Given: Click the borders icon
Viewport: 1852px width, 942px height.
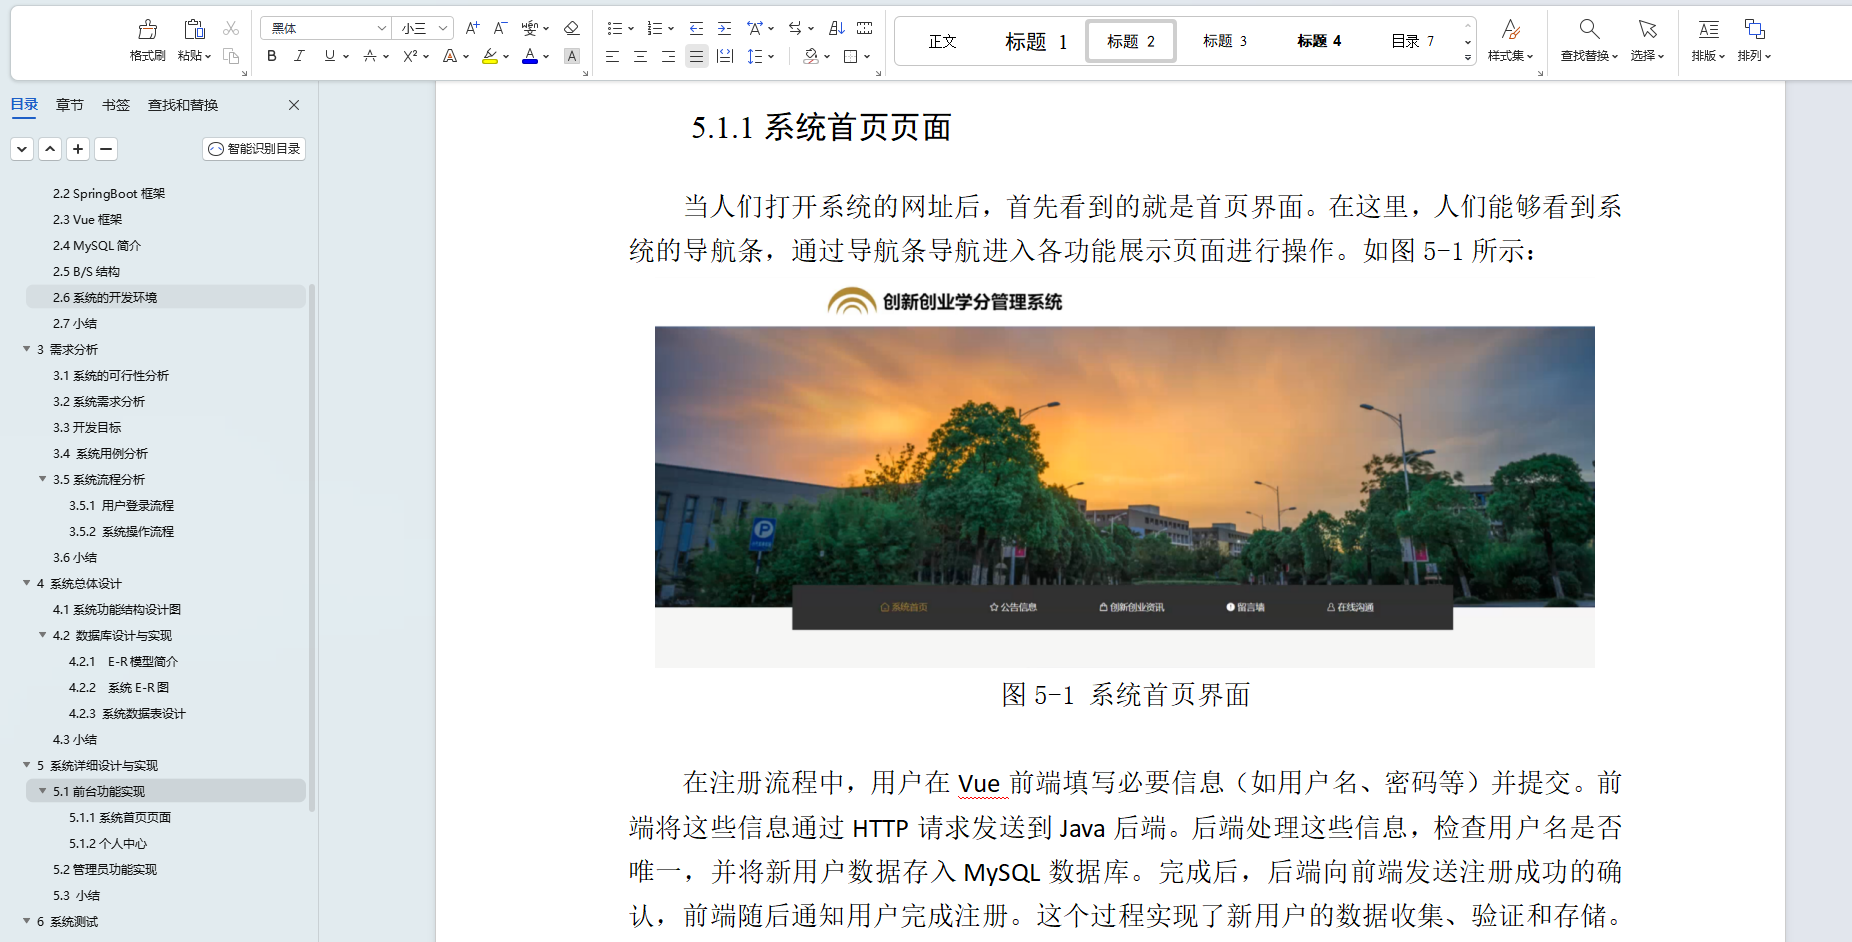Looking at the screenshot, I should (x=851, y=56).
